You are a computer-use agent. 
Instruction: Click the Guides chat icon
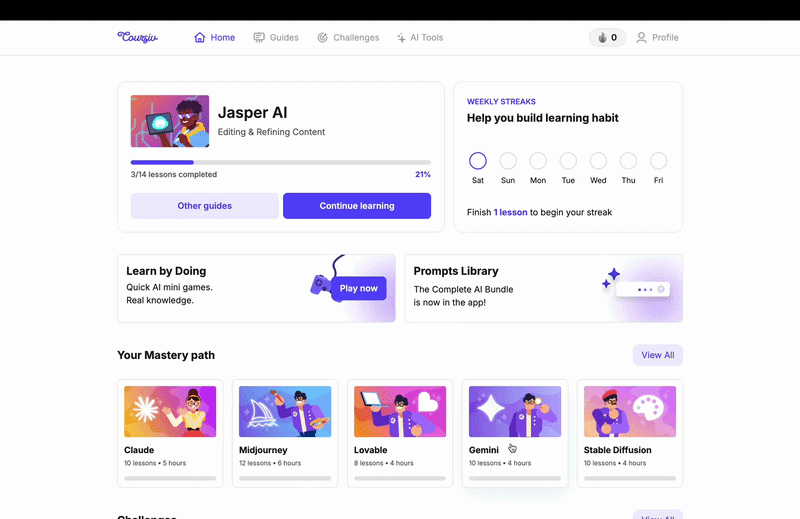point(259,37)
